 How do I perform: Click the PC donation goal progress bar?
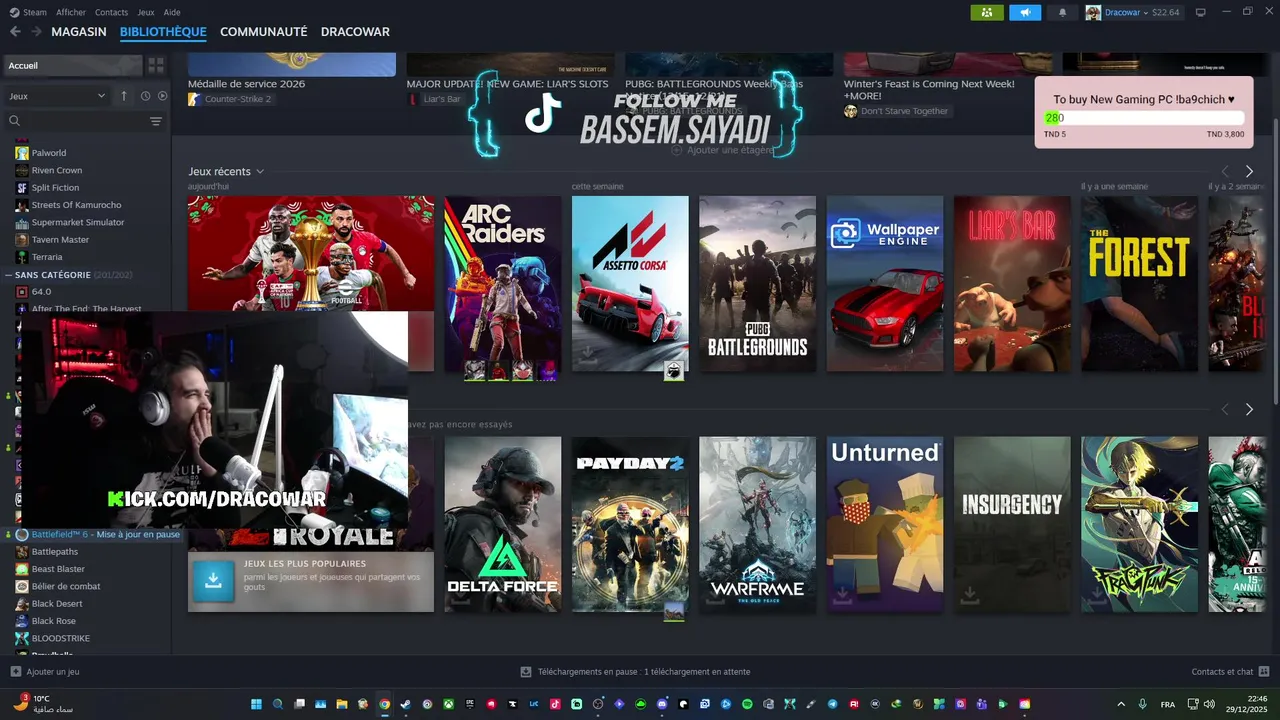[1144, 118]
